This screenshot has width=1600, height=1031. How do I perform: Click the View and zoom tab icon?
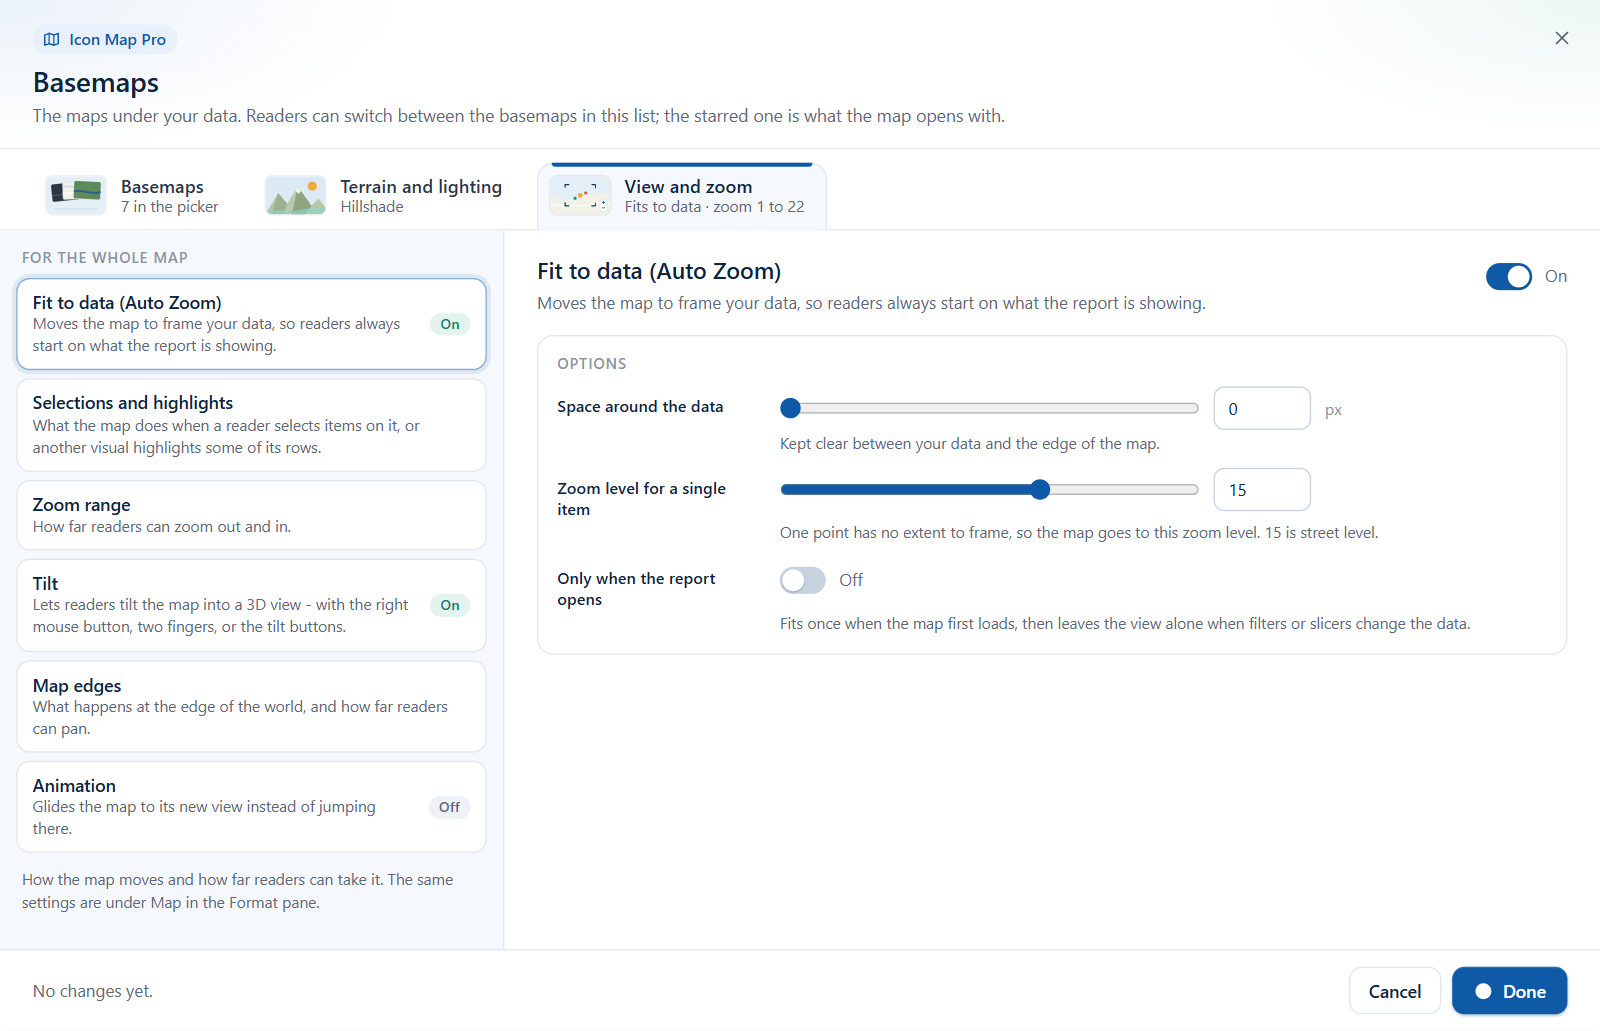580,195
